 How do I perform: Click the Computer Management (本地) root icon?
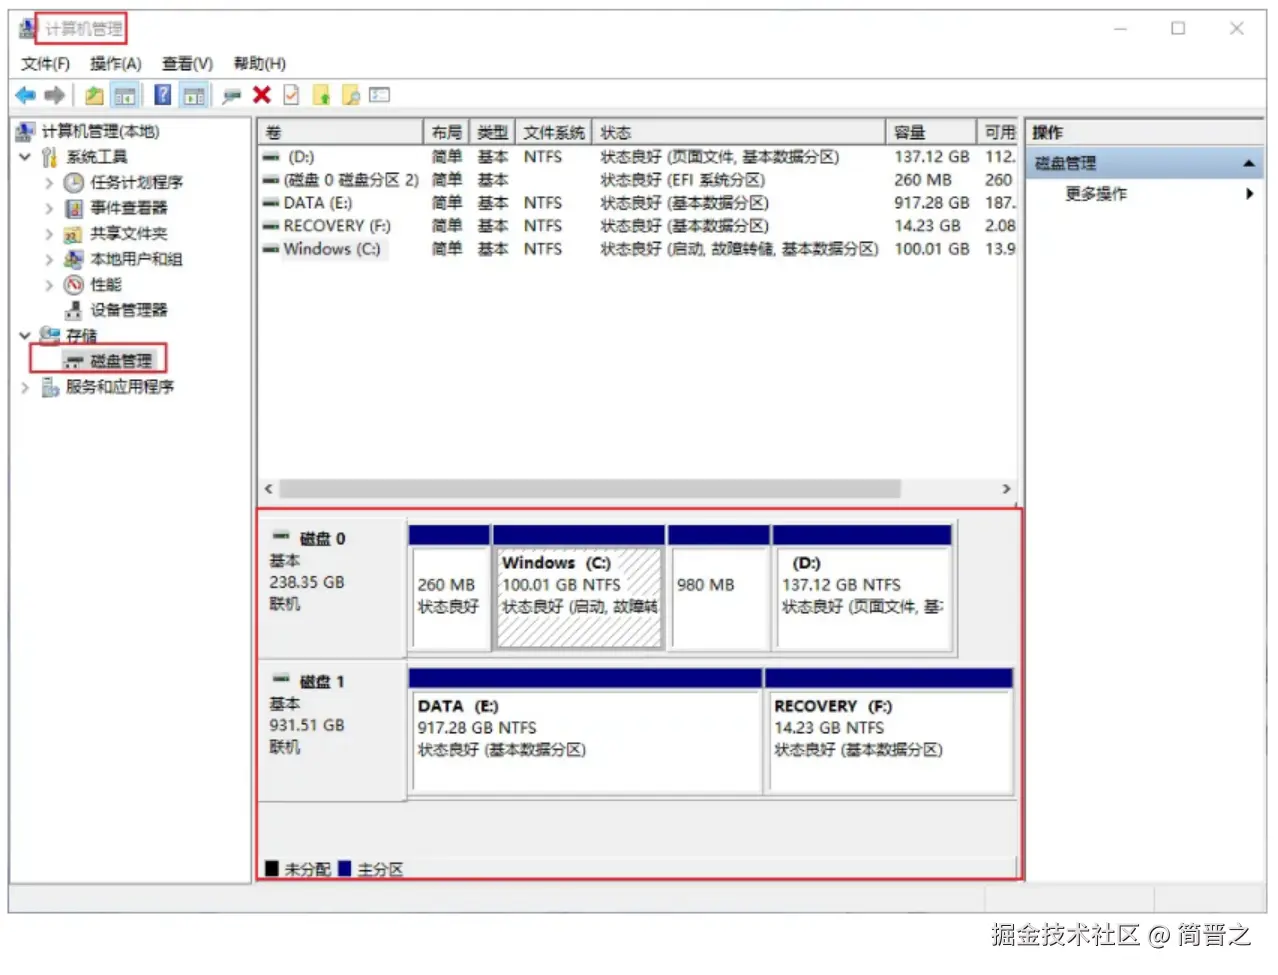(x=26, y=131)
